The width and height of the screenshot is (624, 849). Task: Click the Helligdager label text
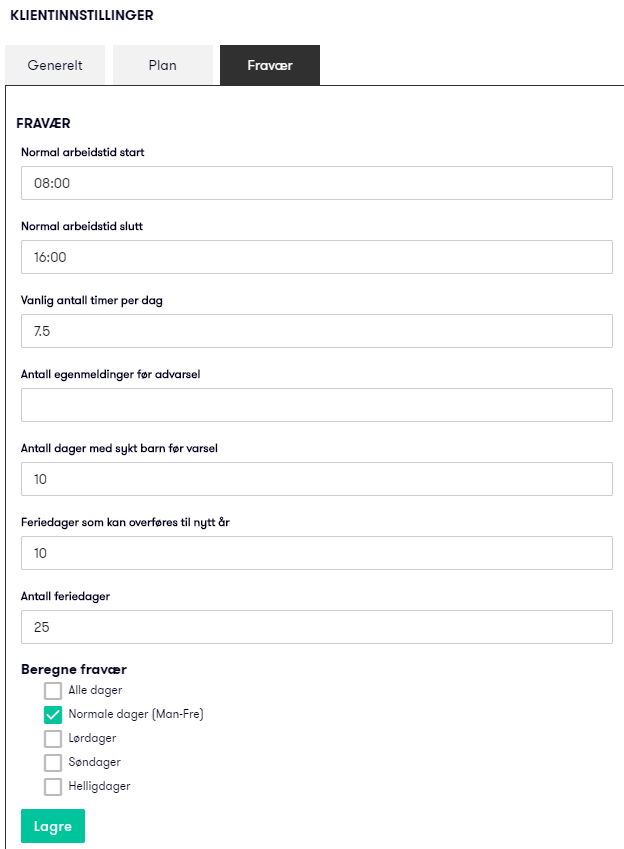[x=99, y=786]
